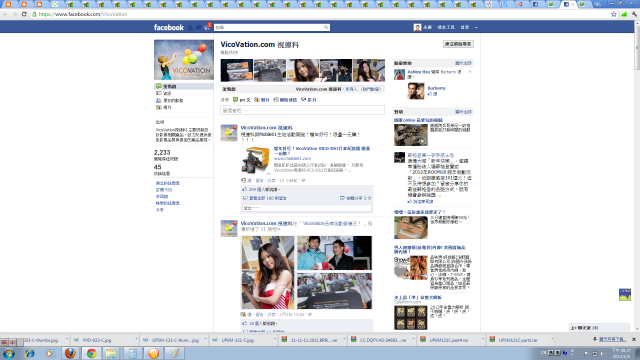Open Chrome from the taskbar
Image resolution: width=640 pixels, height=360 pixels.
91,353
